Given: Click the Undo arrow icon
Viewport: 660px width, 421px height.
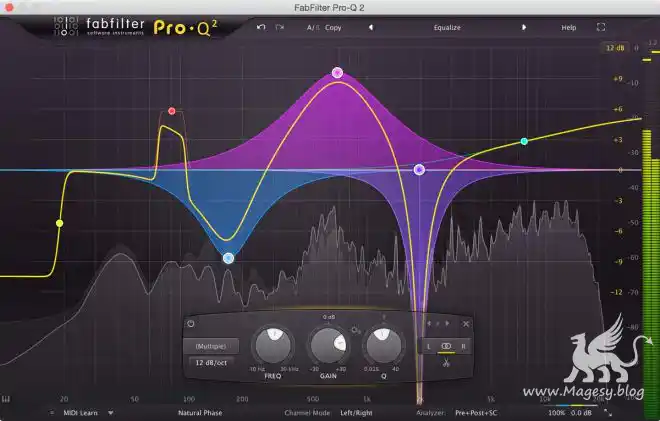Looking at the screenshot, I should click(x=261, y=27).
